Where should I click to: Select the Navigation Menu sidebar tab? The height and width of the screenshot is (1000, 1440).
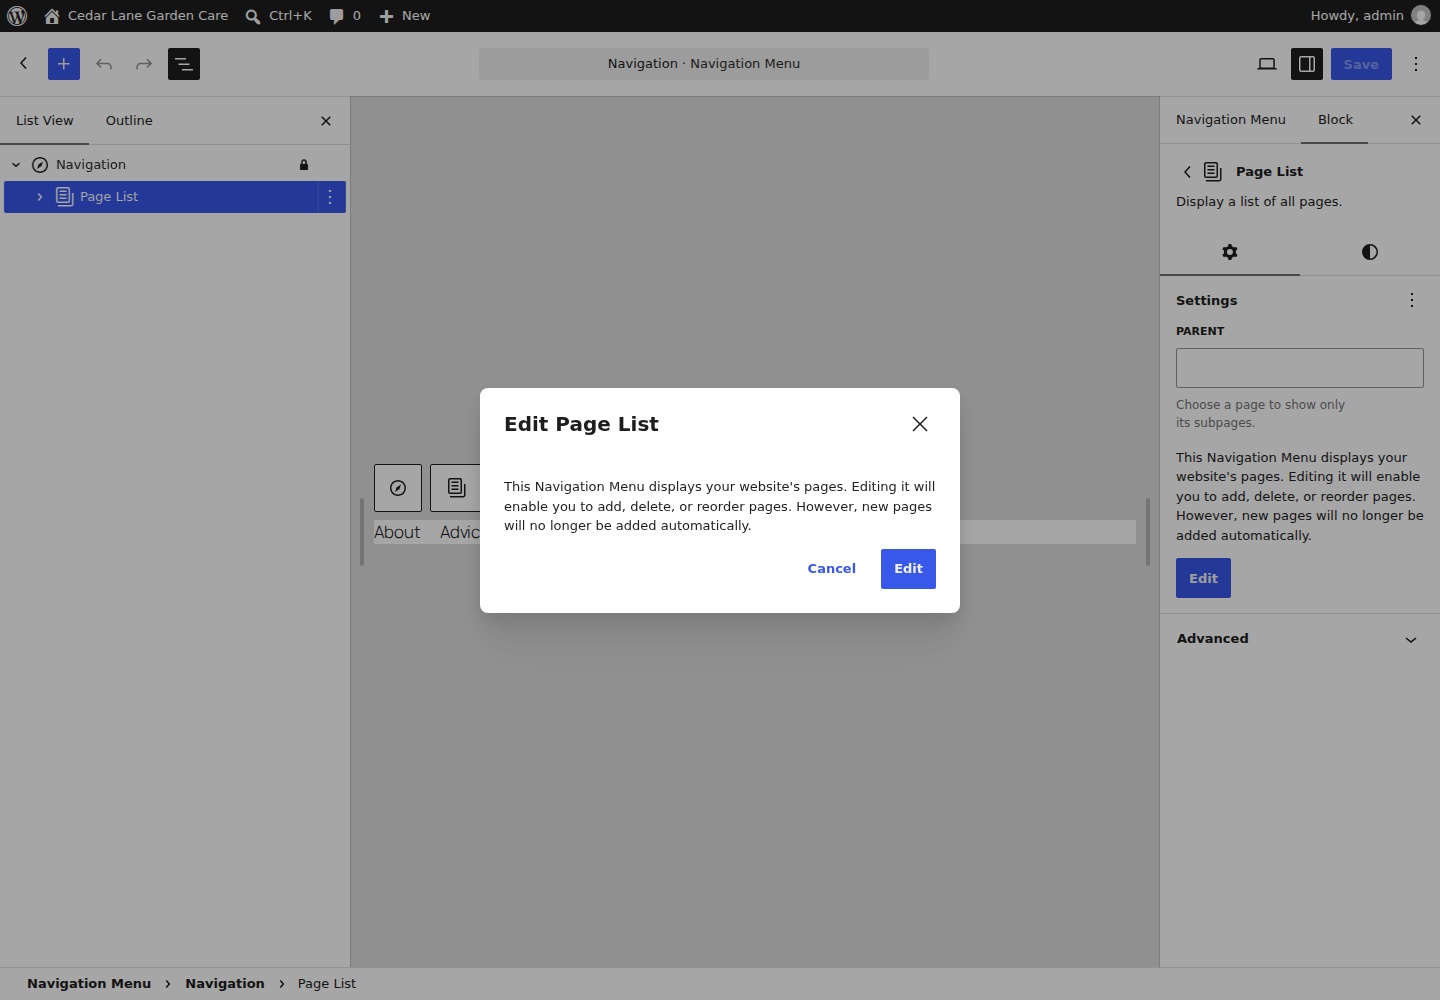coord(1231,120)
